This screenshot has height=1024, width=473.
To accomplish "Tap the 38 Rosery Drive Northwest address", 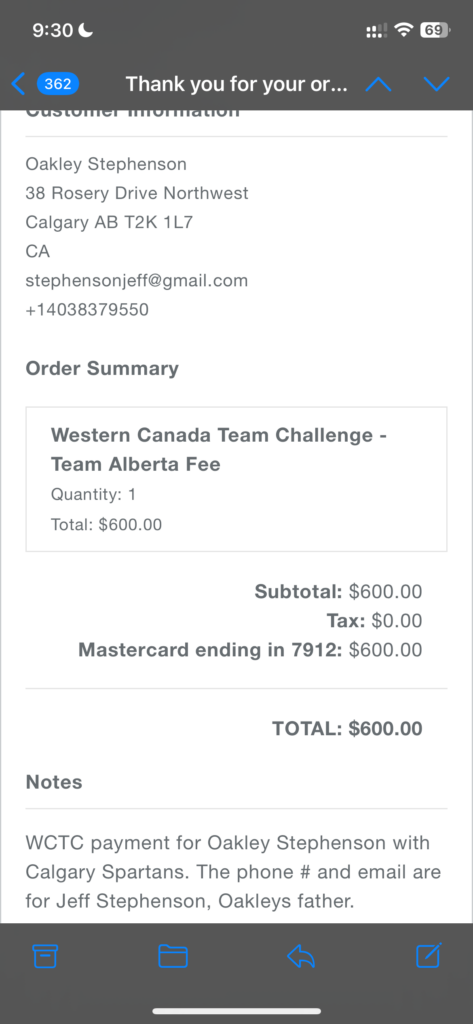I will [137, 193].
